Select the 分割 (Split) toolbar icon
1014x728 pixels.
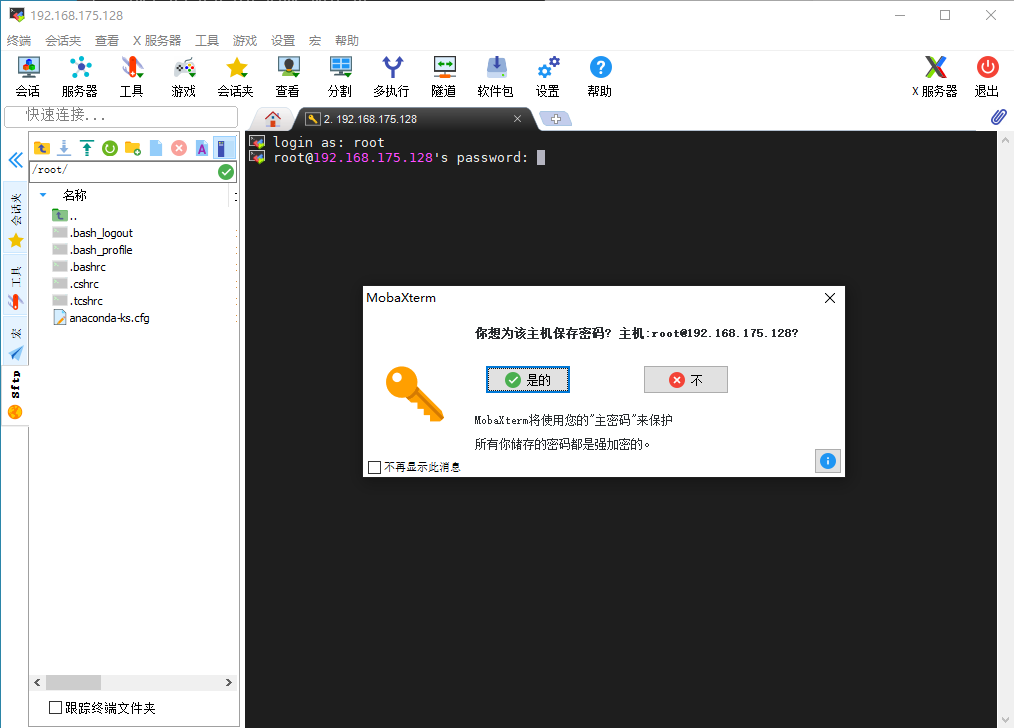[340, 76]
